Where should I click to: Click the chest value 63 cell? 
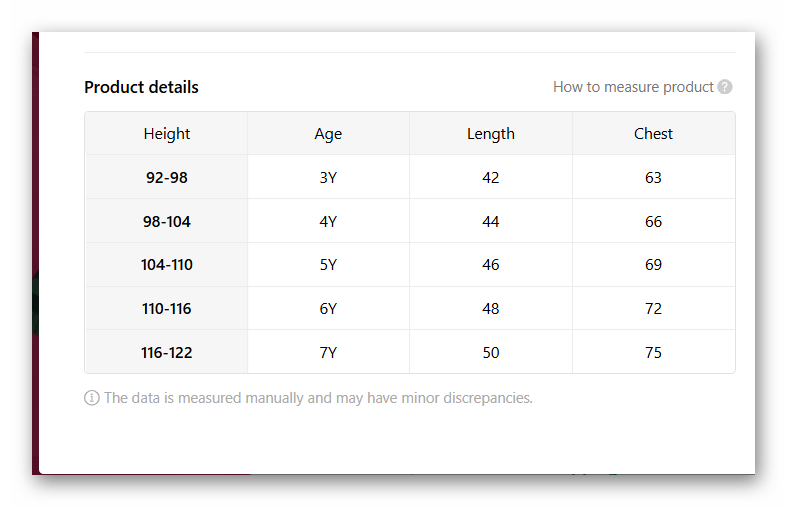[654, 178]
